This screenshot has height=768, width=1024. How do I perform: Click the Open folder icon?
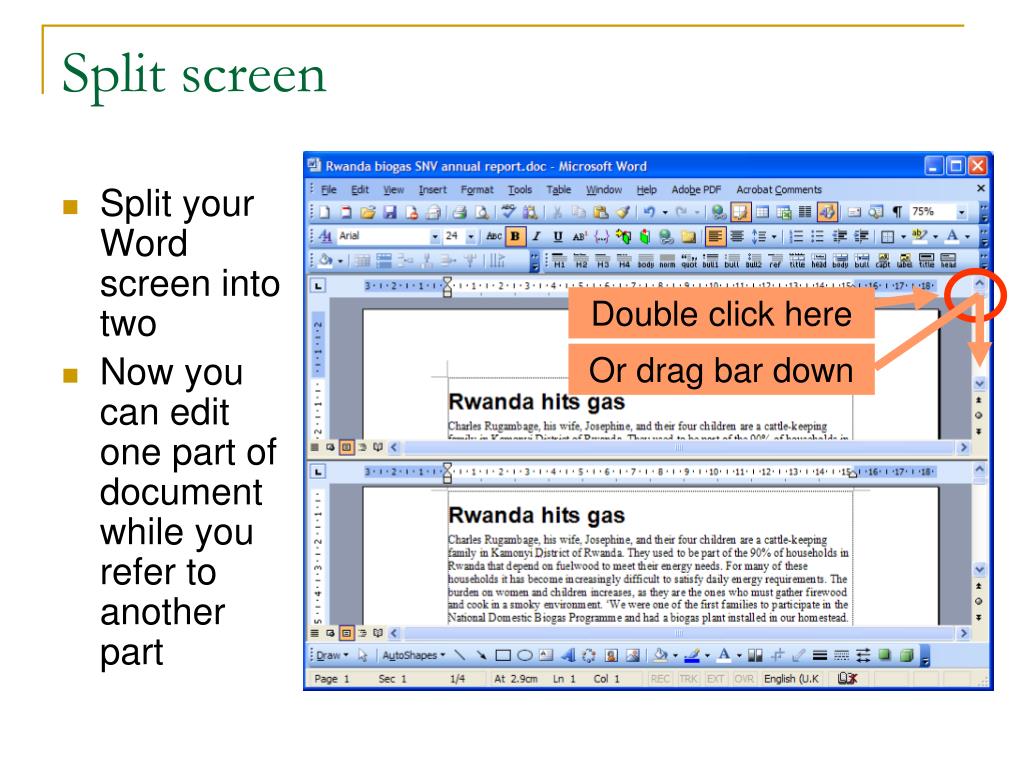pyautogui.click(x=368, y=212)
